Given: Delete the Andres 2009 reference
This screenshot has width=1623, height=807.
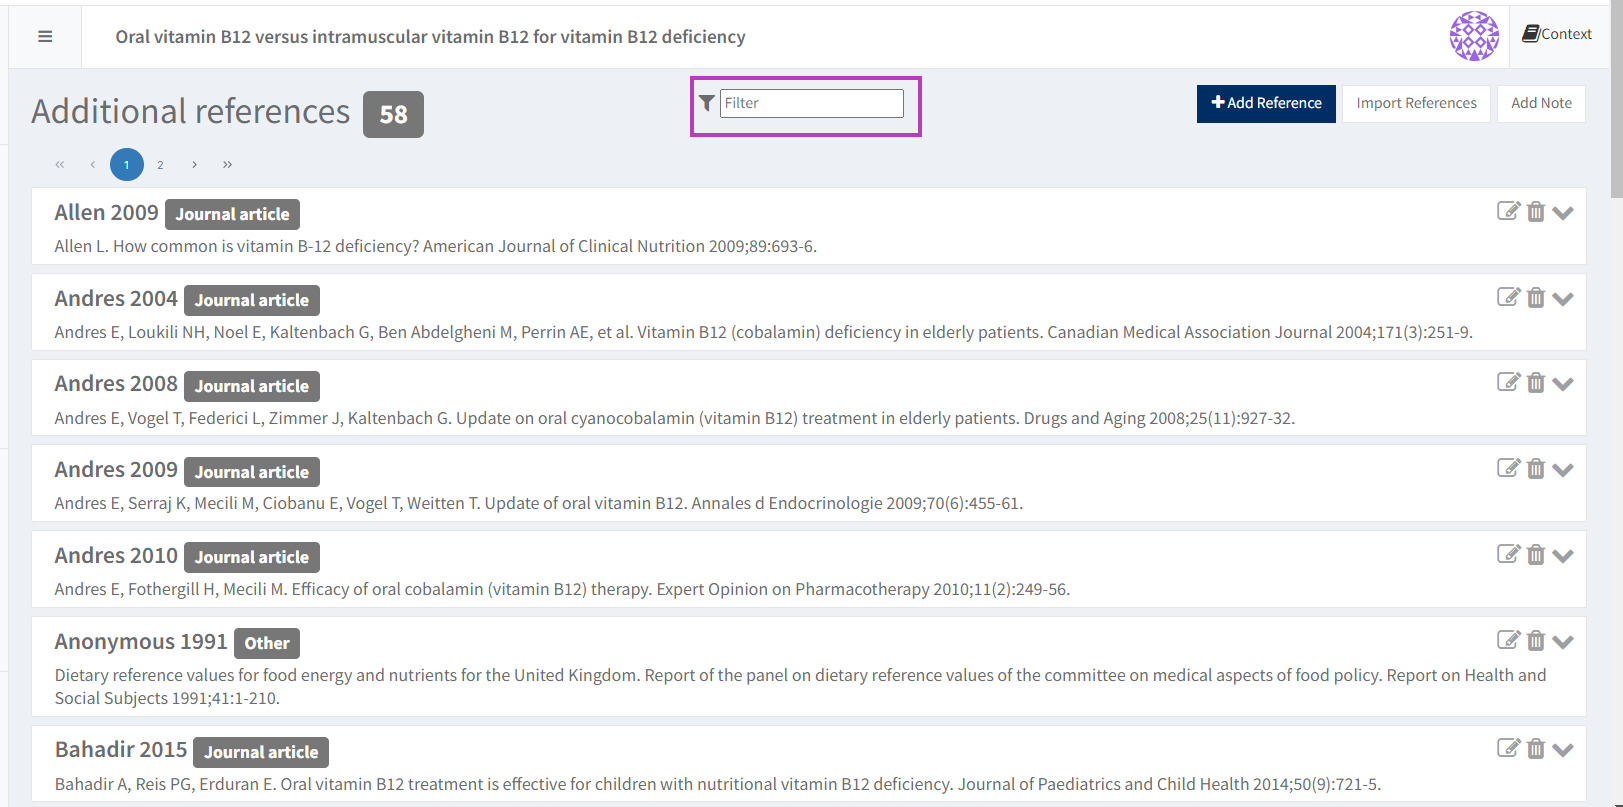Looking at the screenshot, I should coord(1536,469).
